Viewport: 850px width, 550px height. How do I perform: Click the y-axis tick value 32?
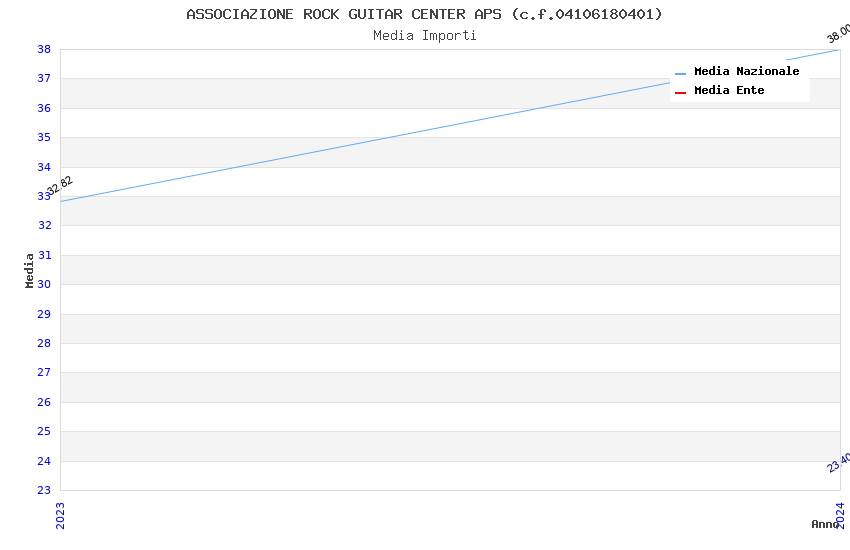pos(45,225)
